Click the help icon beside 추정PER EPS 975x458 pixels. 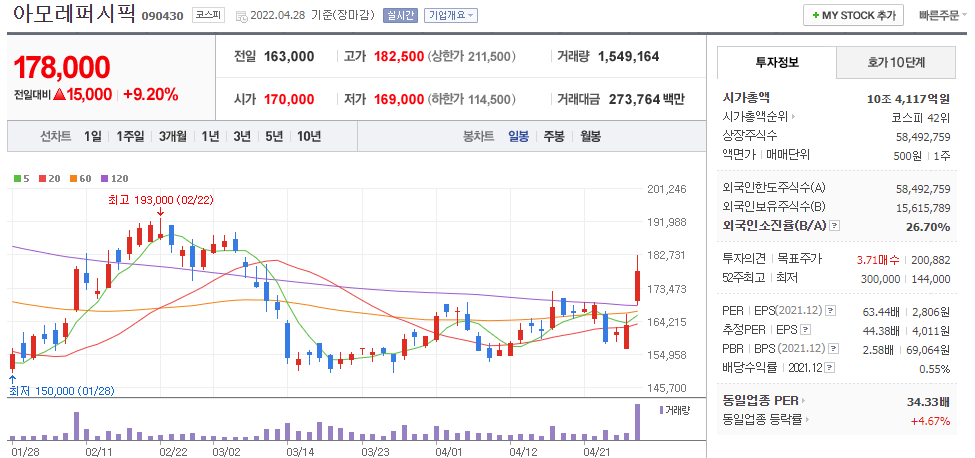tap(806, 329)
